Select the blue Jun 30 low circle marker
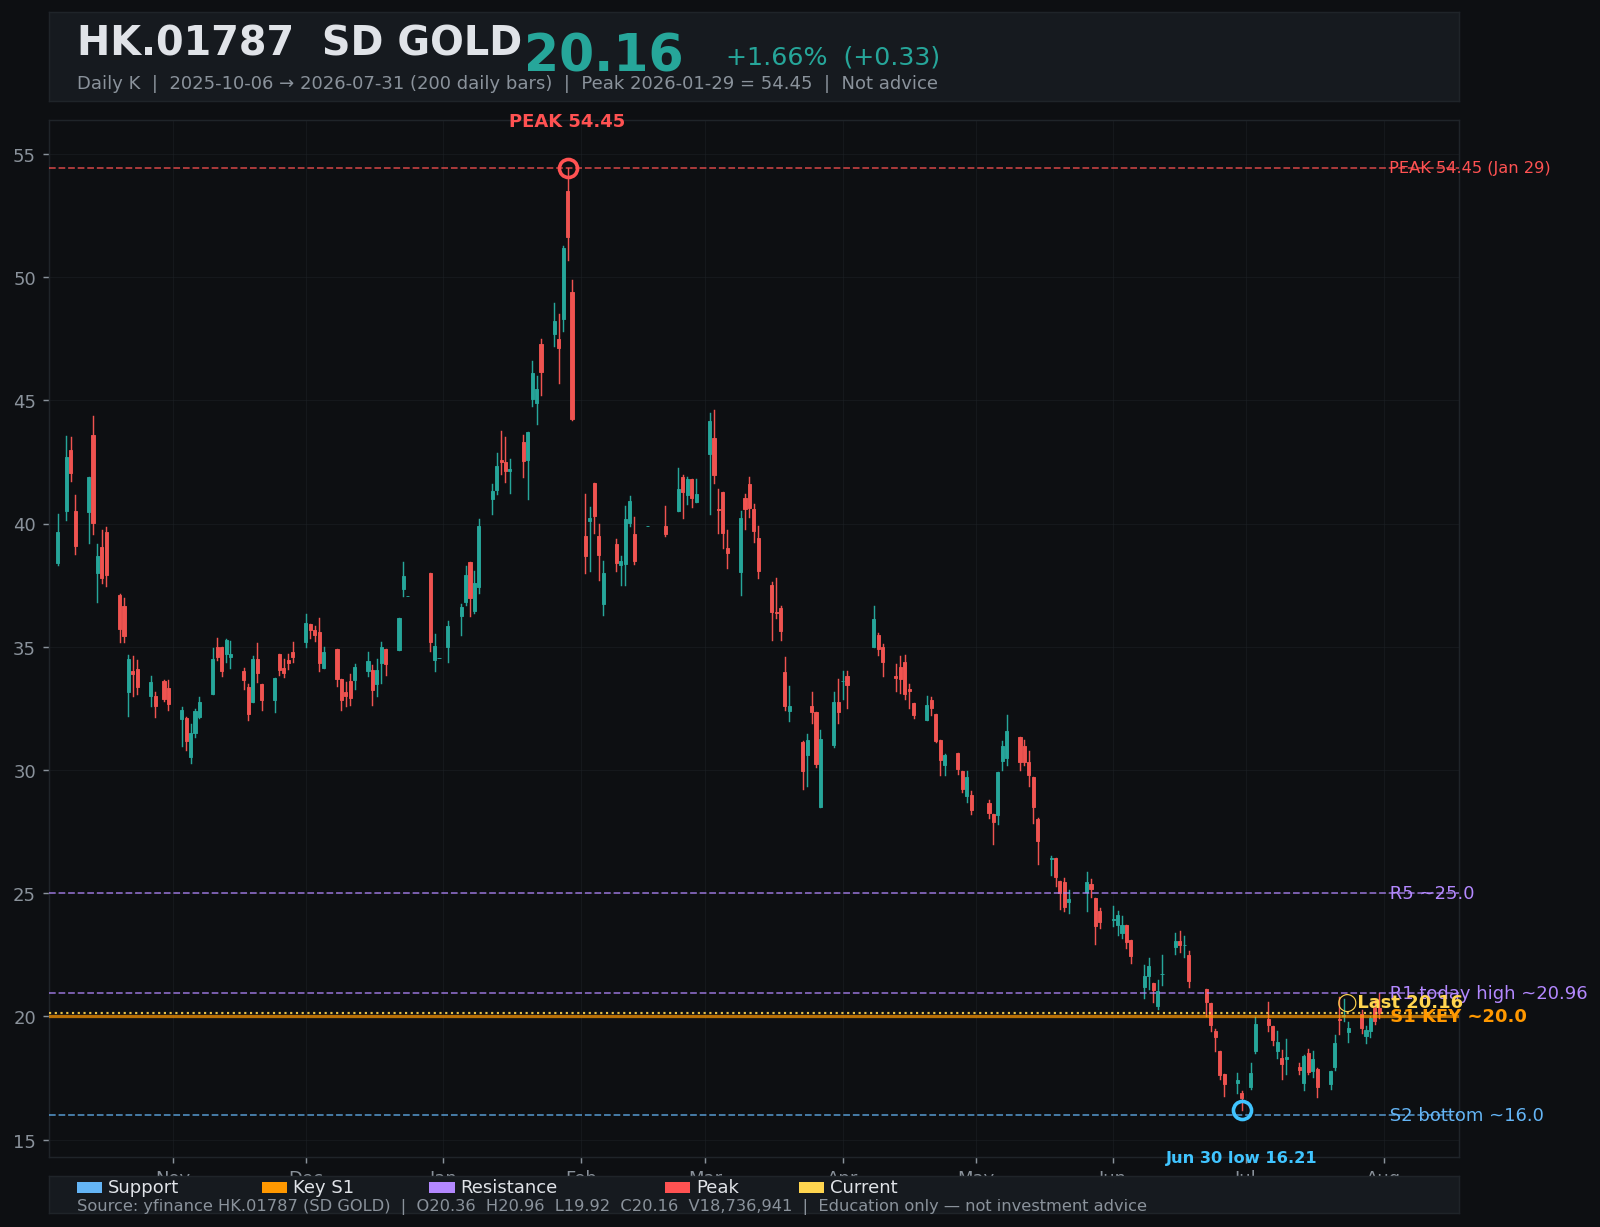Image resolution: width=1600 pixels, height=1227 pixels. [1242, 1110]
